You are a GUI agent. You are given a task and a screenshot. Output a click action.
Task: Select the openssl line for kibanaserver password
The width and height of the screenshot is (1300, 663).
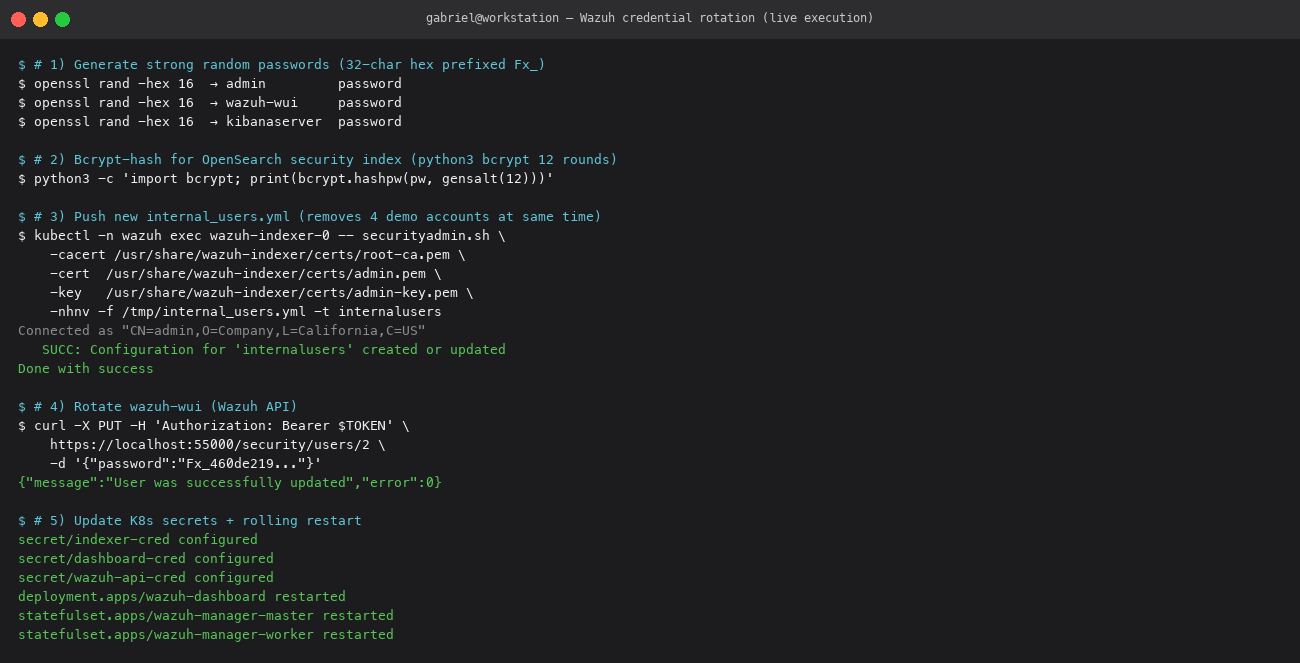click(x=210, y=121)
